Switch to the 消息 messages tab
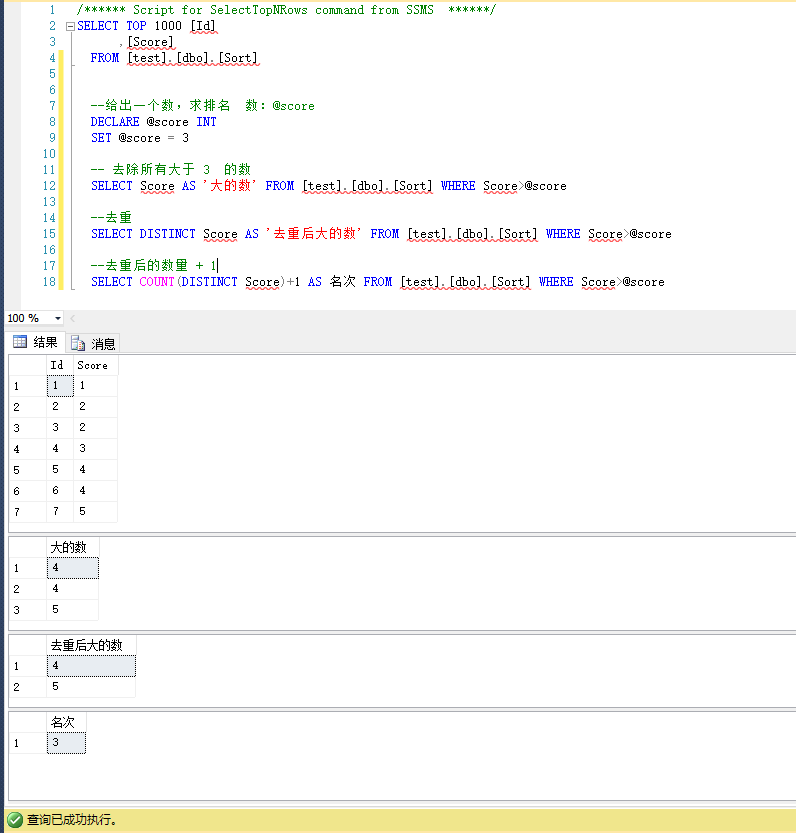This screenshot has width=796, height=833. click(x=94, y=344)
